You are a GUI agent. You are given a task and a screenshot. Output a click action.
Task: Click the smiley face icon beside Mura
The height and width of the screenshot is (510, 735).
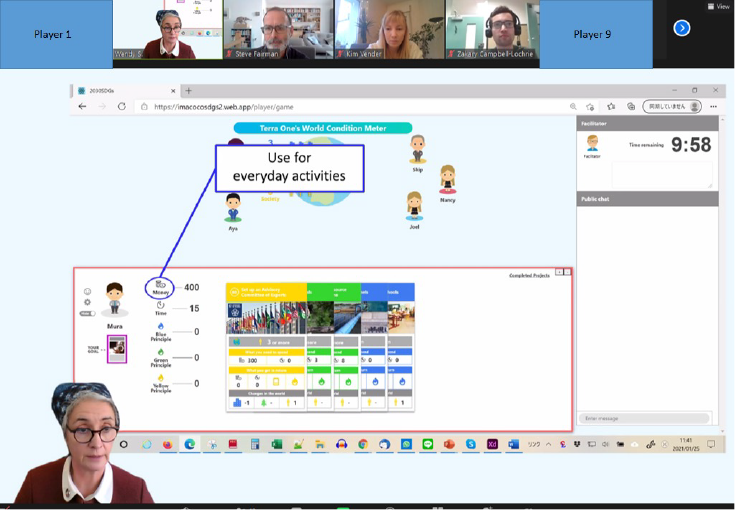pos(87,291)
